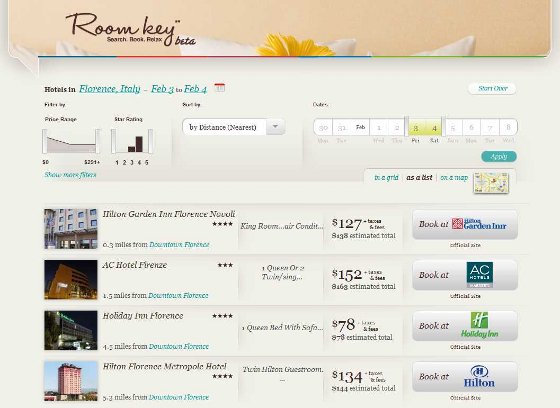This screenshot has height=408, width=560.
Task: Select Feb 5 in the date strip
Action: (x=453, y=128)
